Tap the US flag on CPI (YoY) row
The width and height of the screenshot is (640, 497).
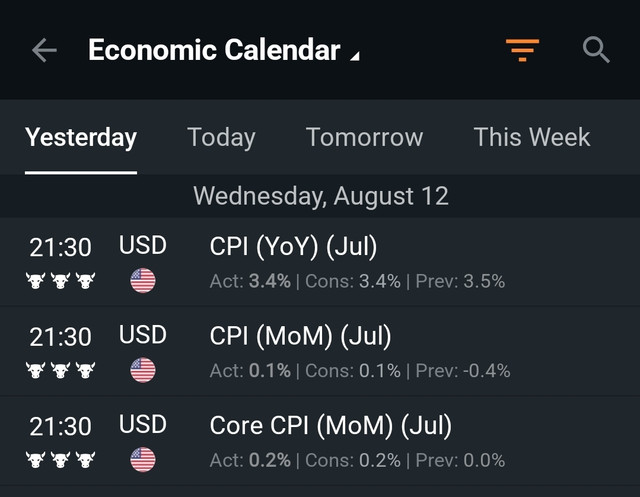[143, 281]
